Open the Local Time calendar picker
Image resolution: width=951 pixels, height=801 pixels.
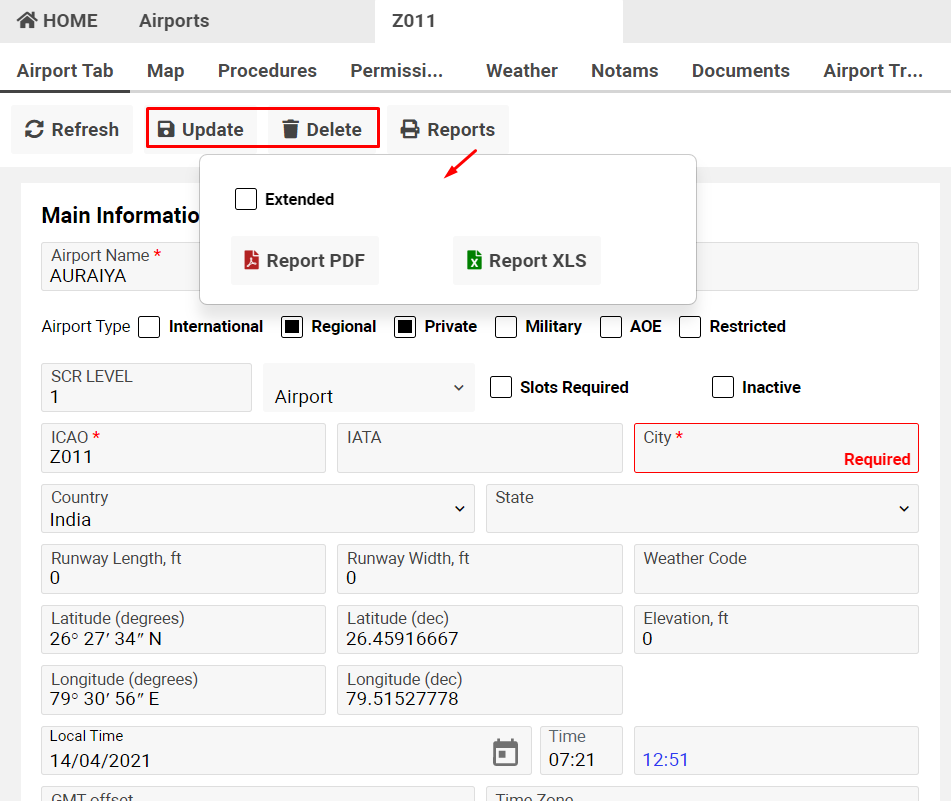point(506,753)
